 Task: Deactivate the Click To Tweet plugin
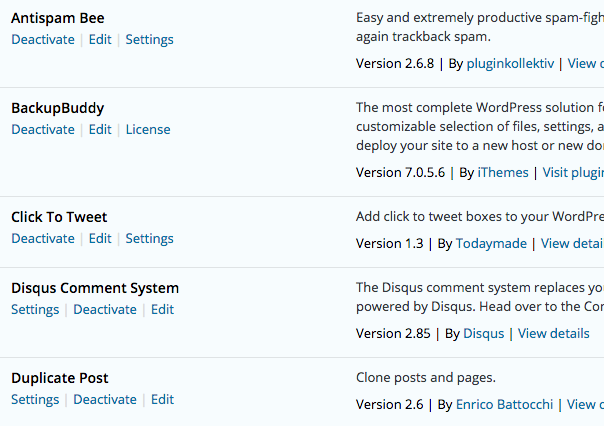(x=43, y=239)
